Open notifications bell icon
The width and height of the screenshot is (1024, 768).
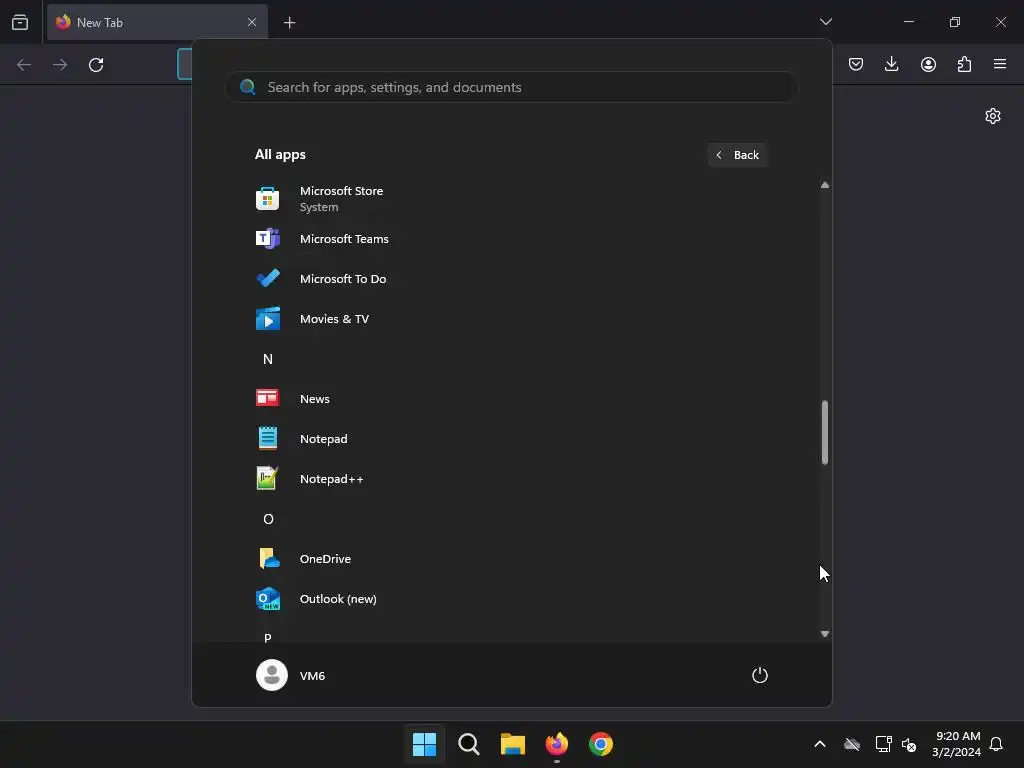(996, 744)
